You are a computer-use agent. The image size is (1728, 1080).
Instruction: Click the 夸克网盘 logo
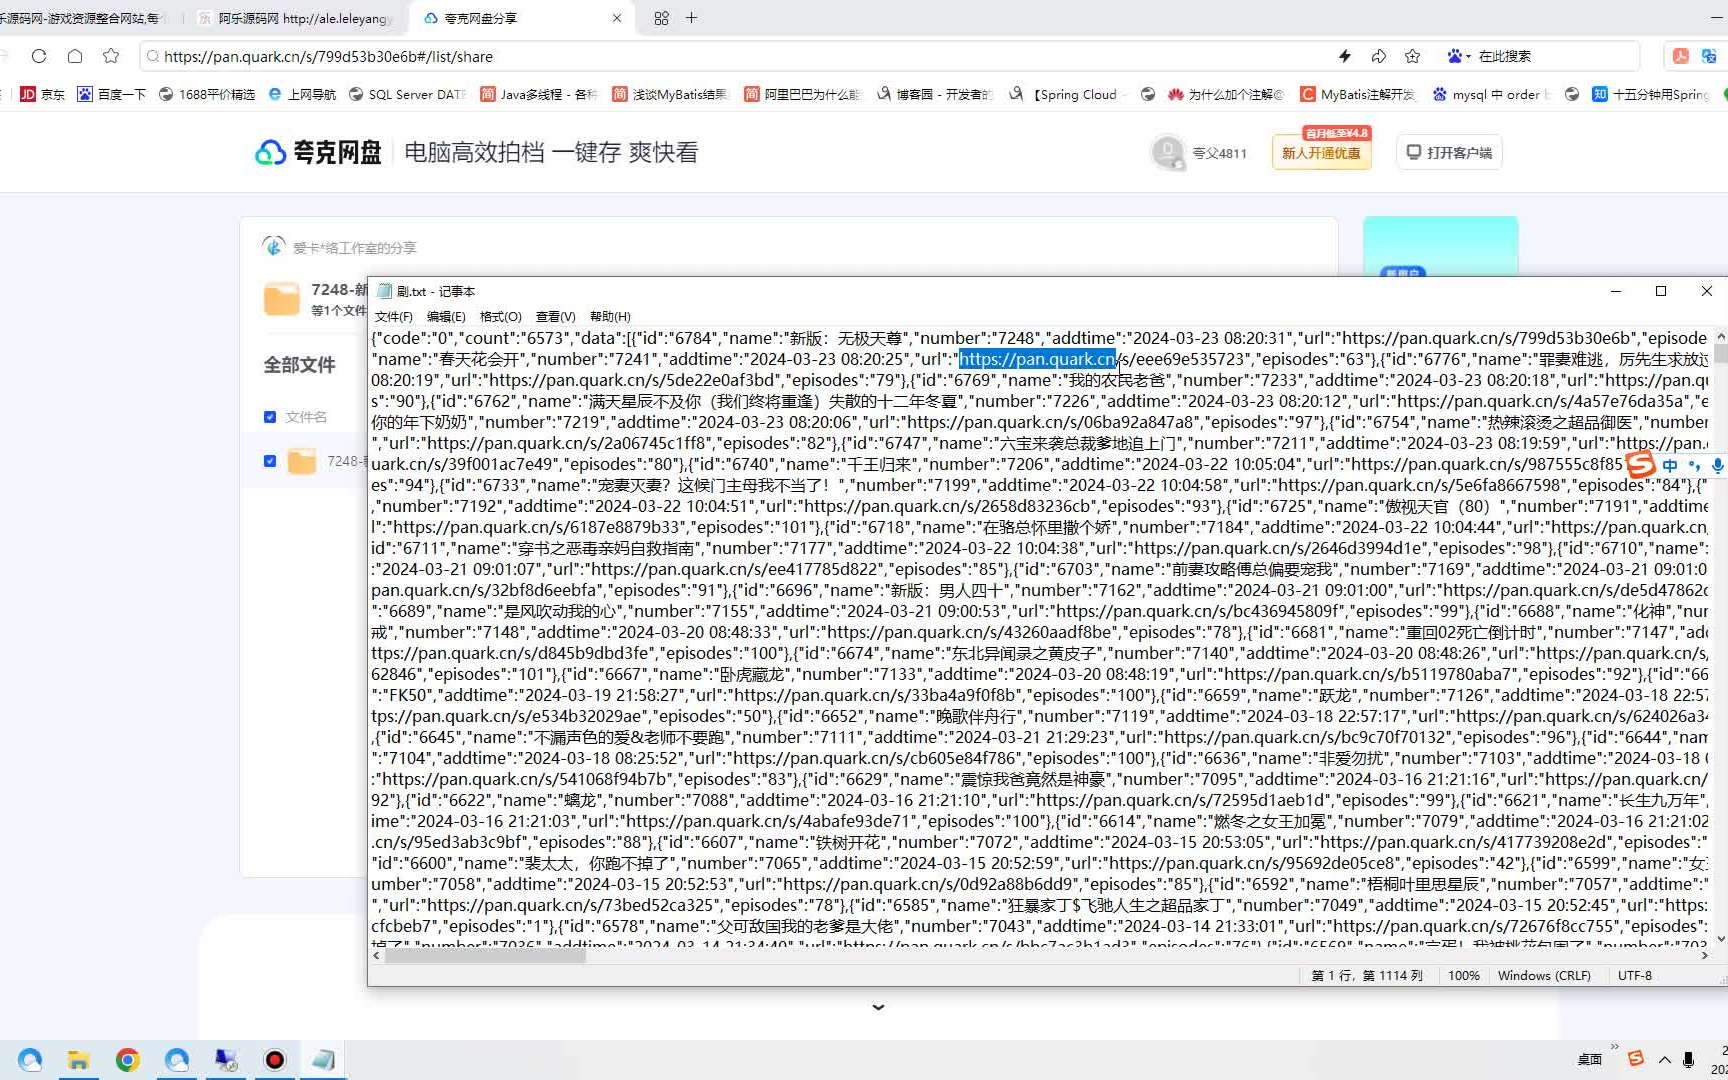tap(318, 152)
